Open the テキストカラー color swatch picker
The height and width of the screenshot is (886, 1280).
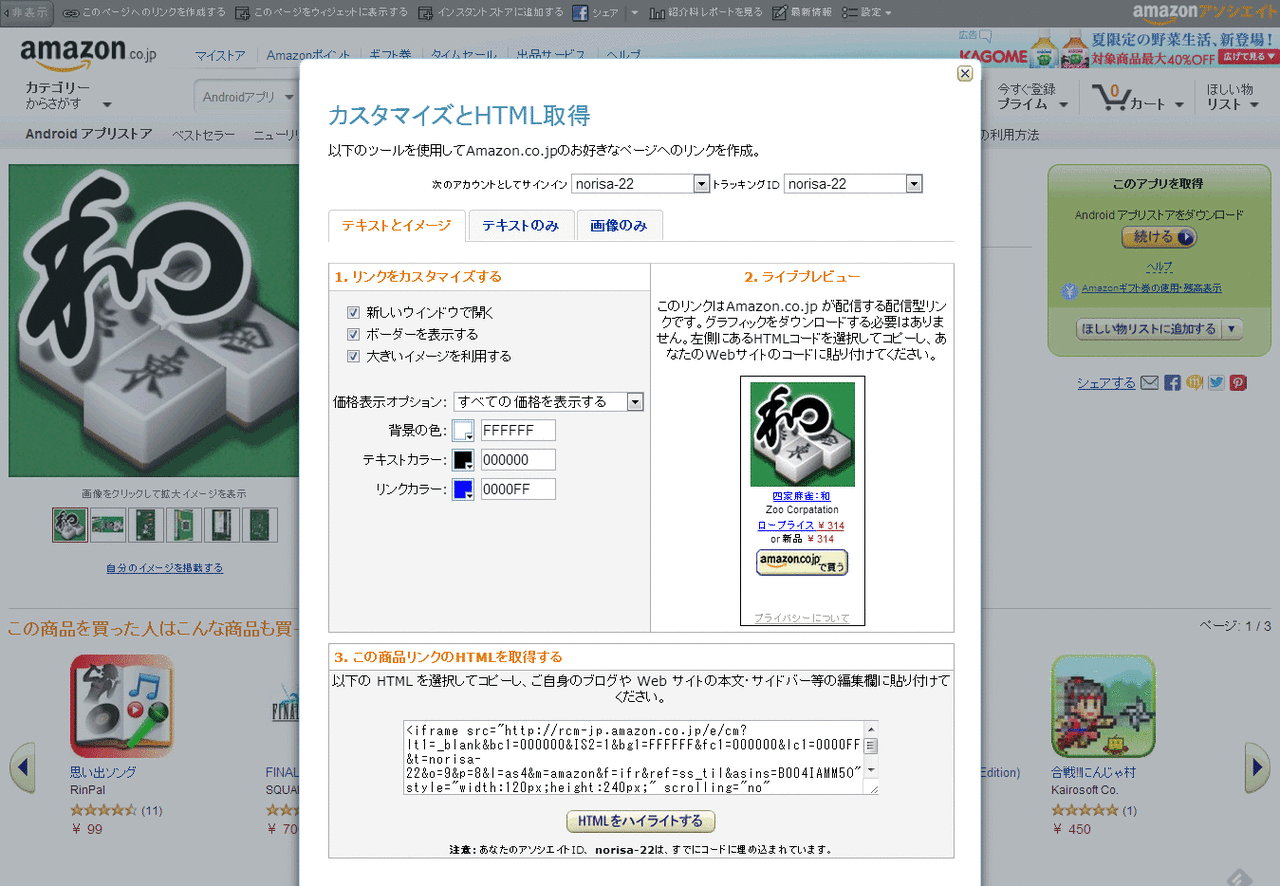pos(463,460)
